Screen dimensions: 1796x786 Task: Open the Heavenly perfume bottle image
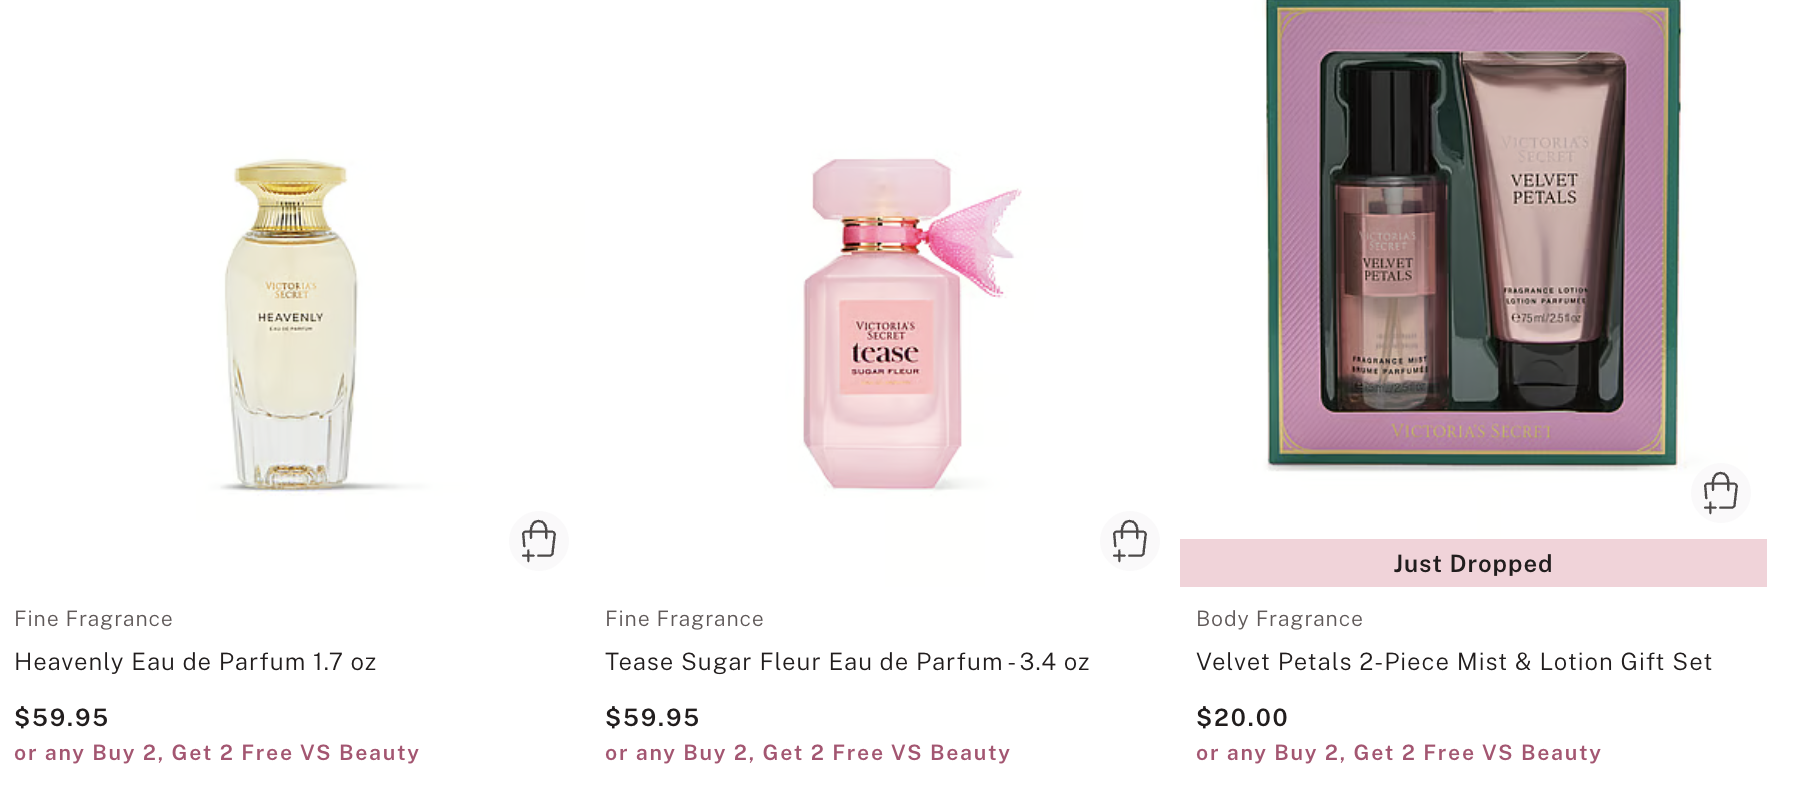(291, 325)
